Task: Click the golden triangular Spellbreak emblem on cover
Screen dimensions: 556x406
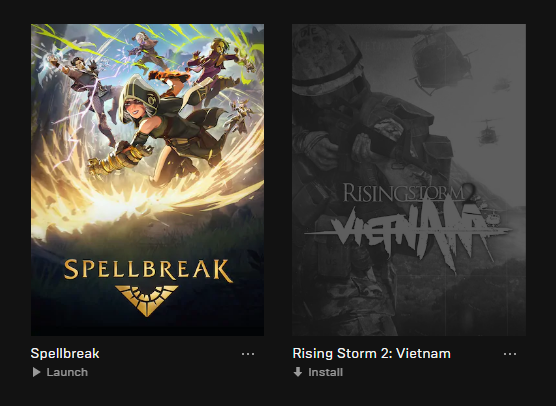Action: (x=146, y=300)
